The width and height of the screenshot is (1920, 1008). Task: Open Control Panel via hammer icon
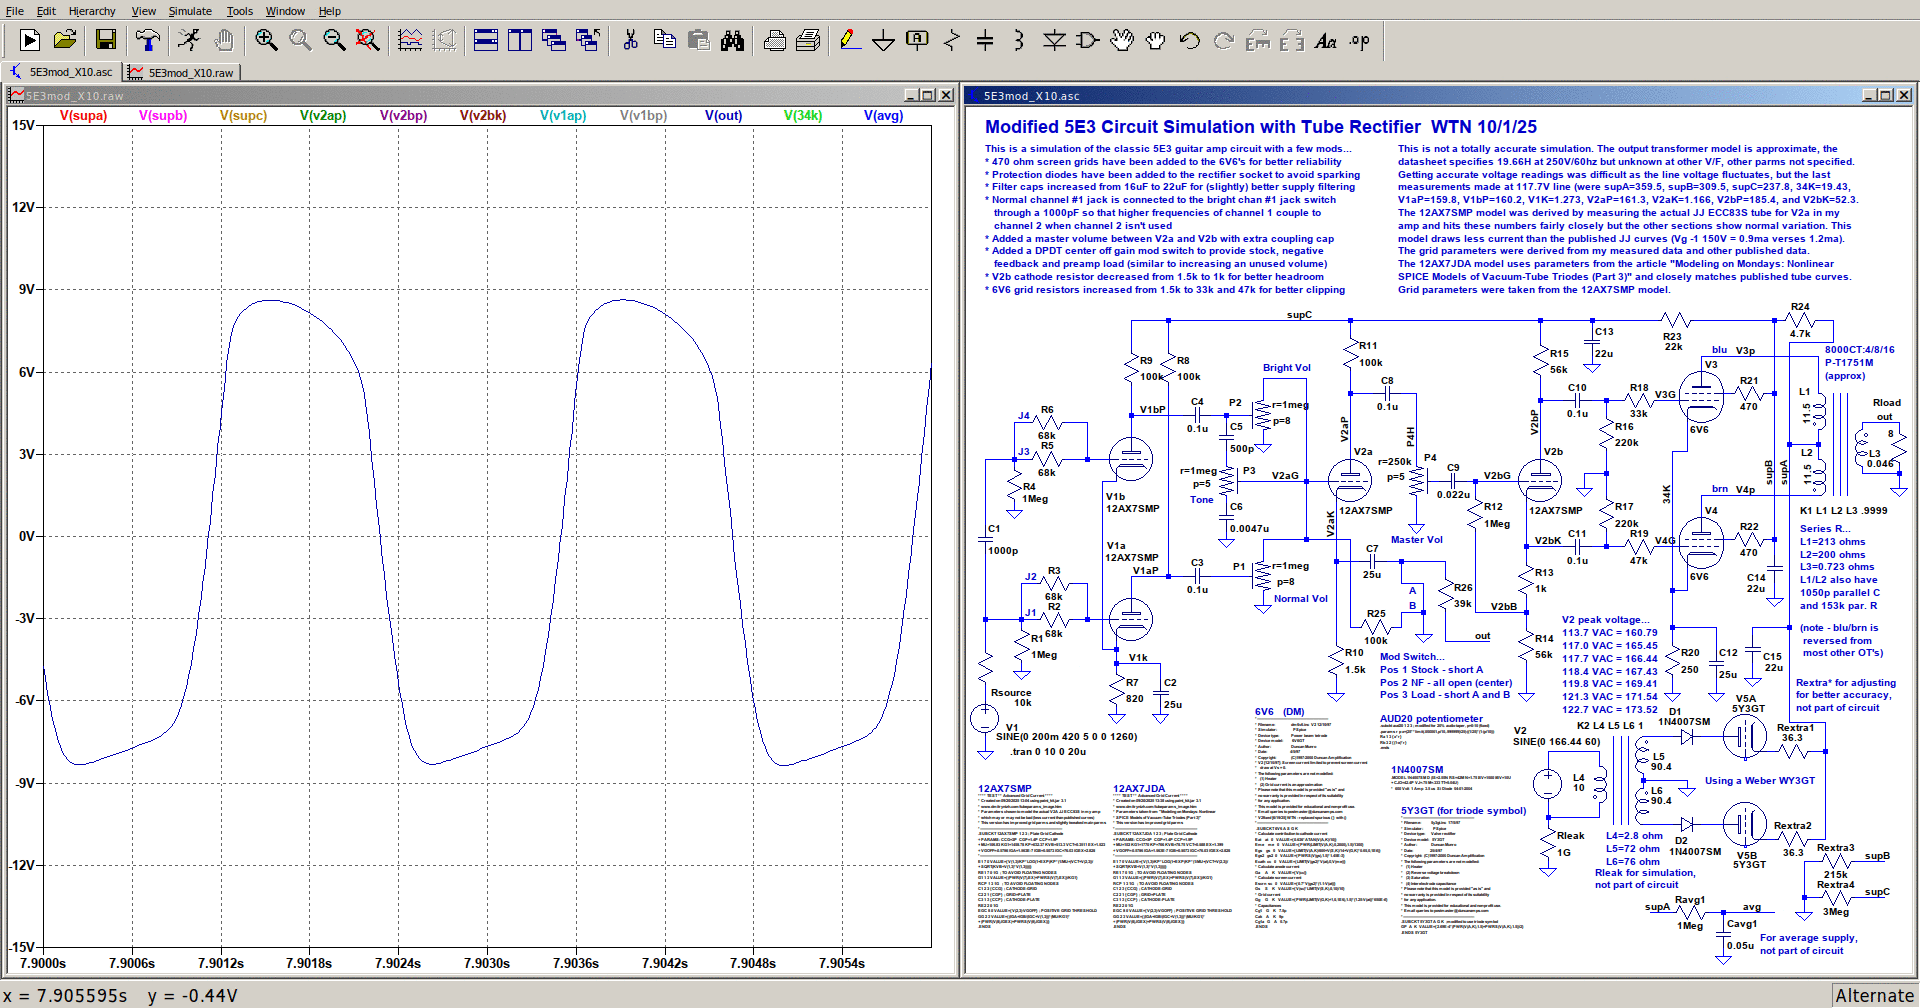(x=148, y=40)
